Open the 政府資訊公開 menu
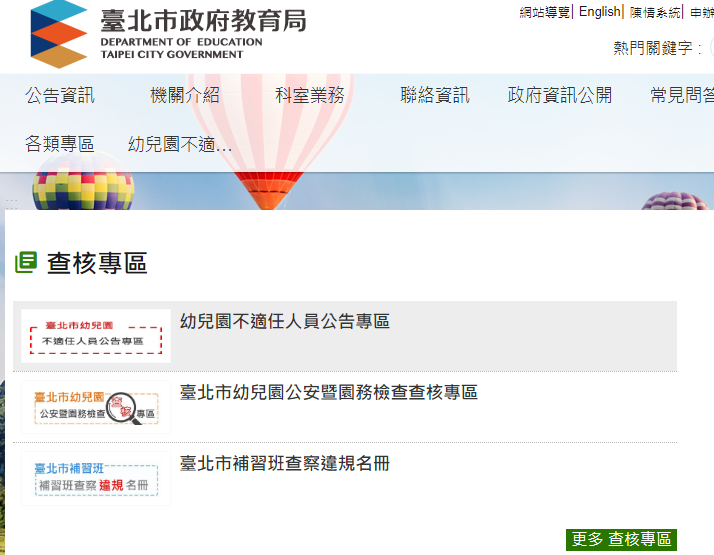714x555 pixels. click(x=560, y=96)
